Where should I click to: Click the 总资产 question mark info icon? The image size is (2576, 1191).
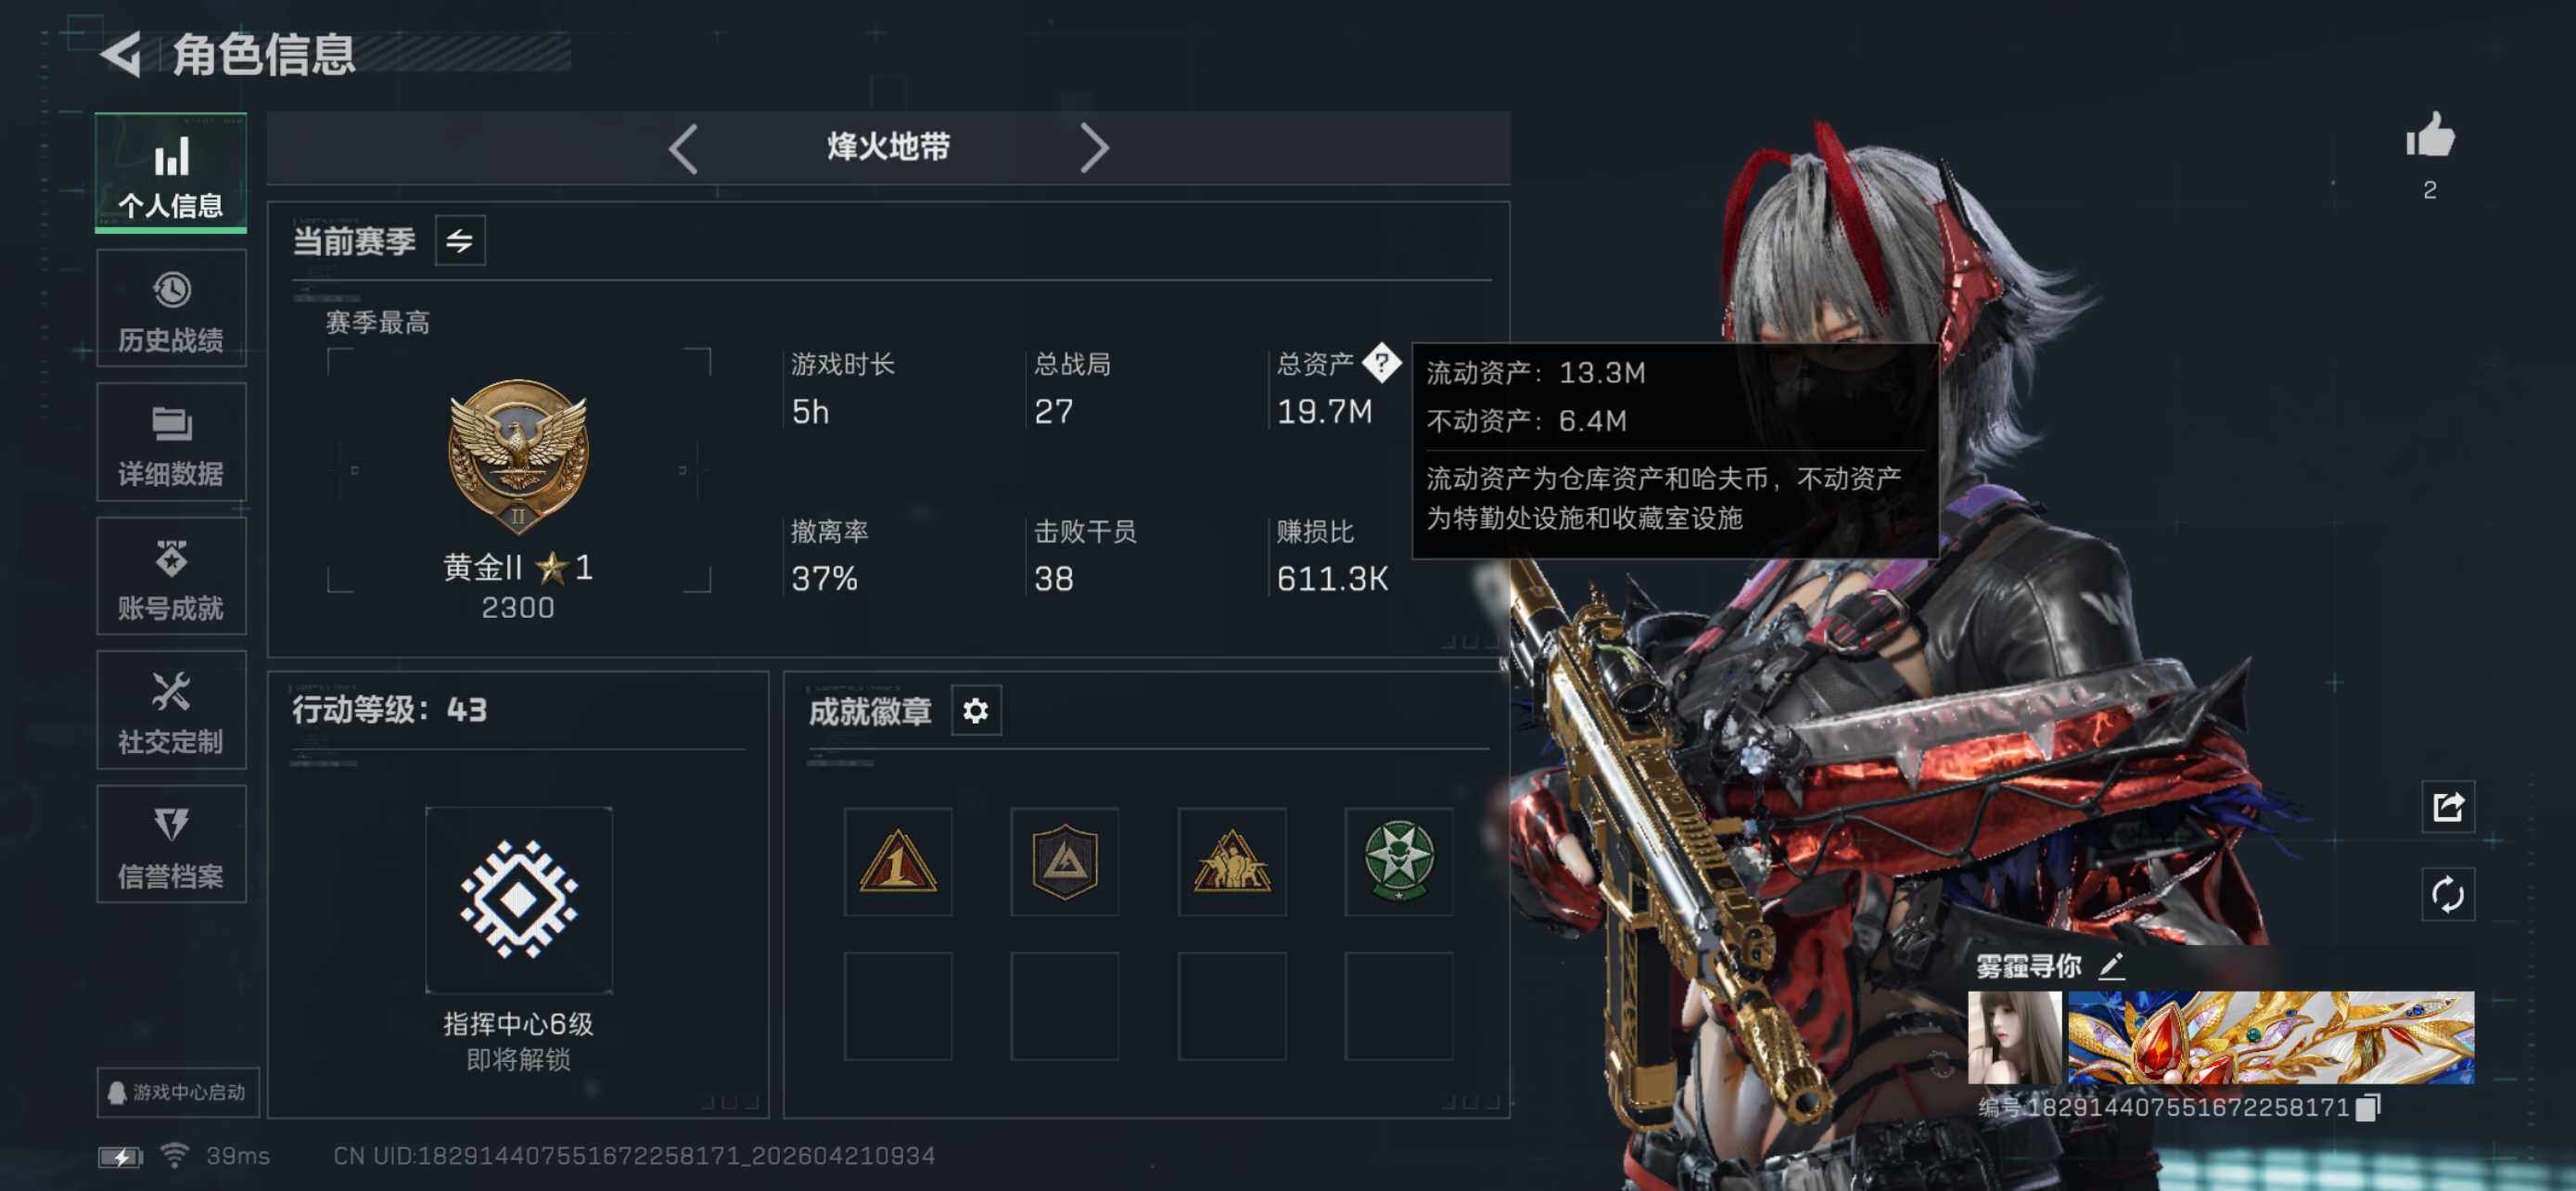[1381, 363]
